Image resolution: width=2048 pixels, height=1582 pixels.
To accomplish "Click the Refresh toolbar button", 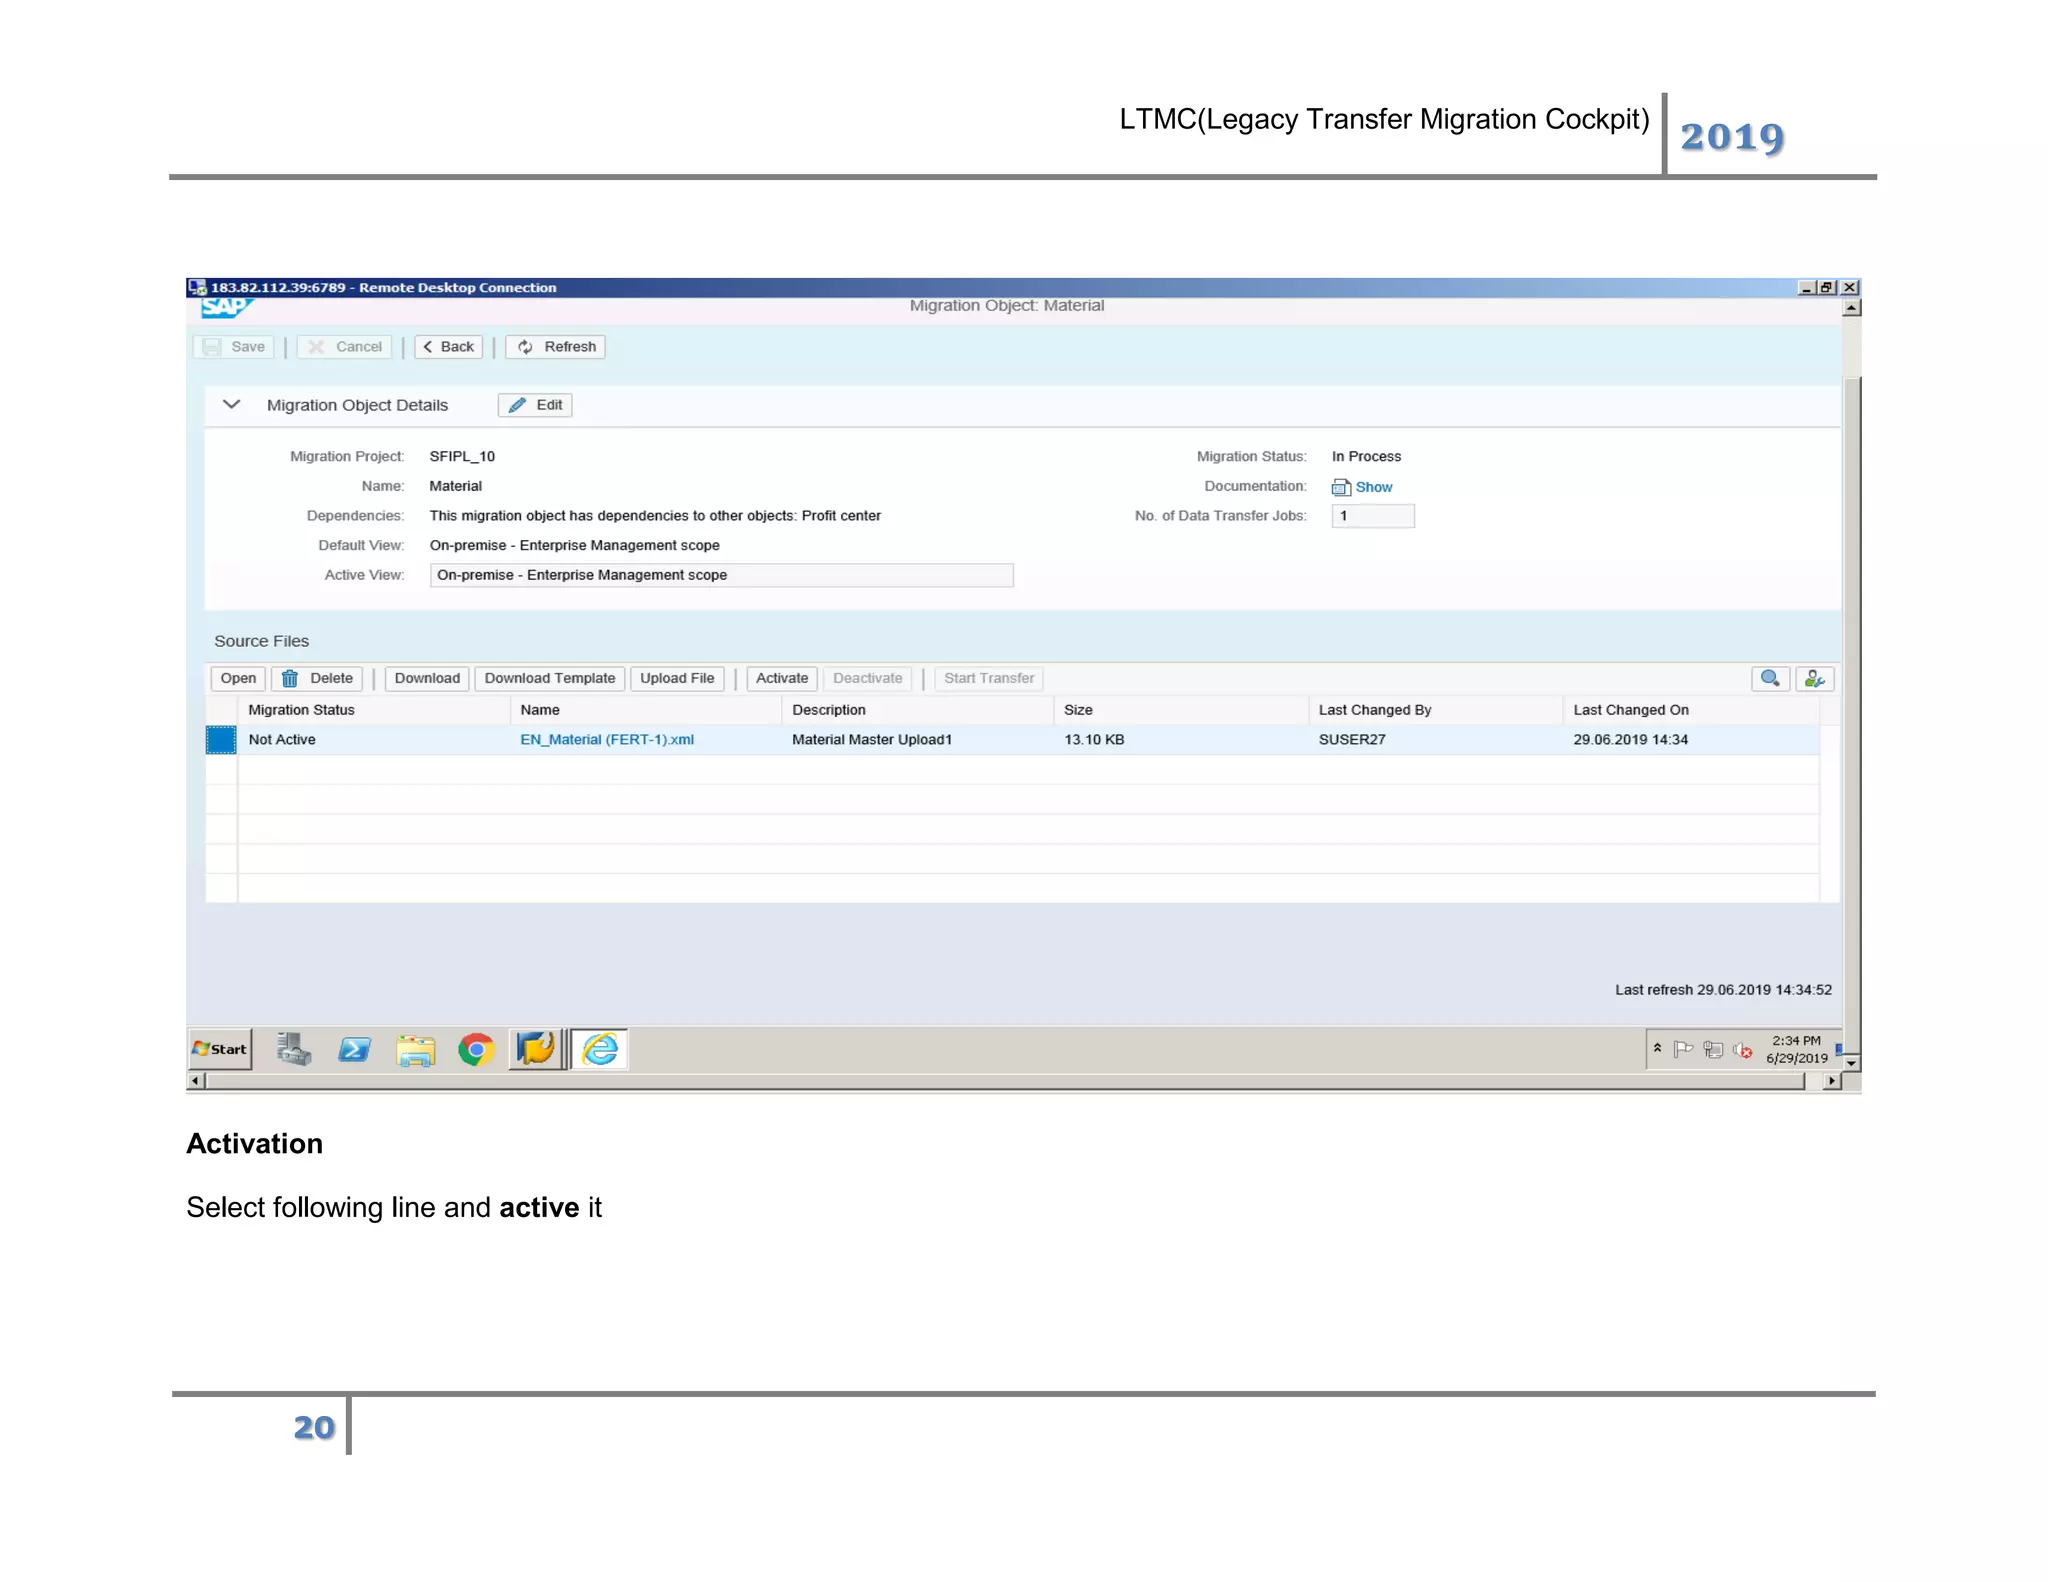I will 556,347.
